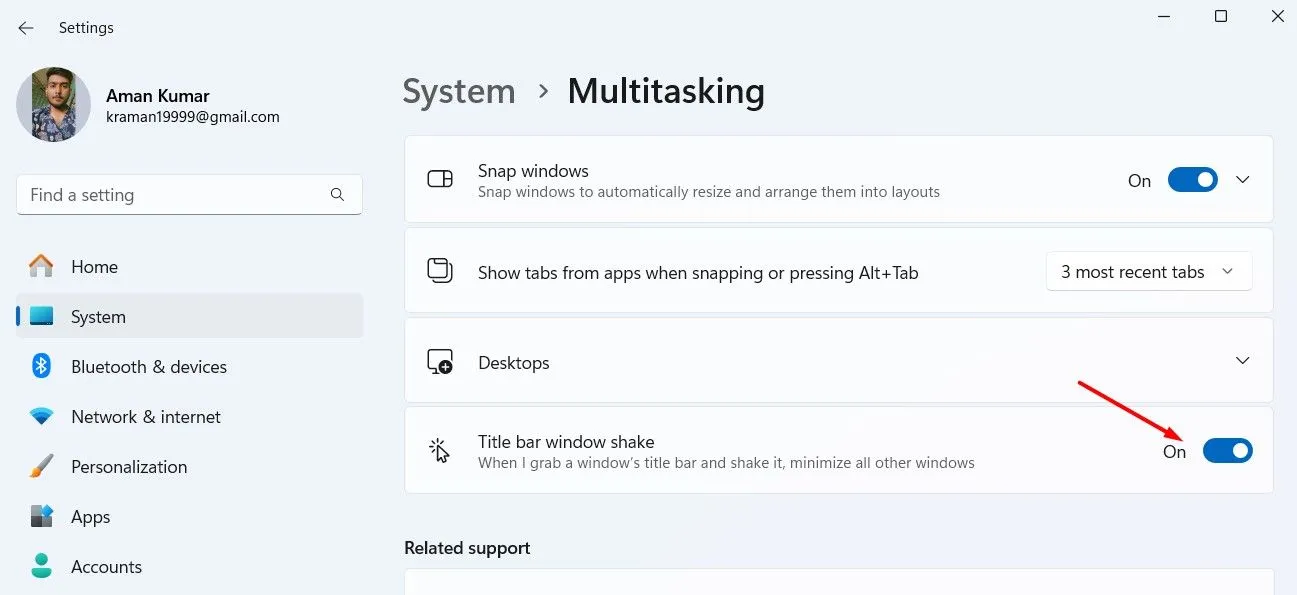
Task: Select System in the sidebar
Action: pyautogui.click(x=97, y=316)
